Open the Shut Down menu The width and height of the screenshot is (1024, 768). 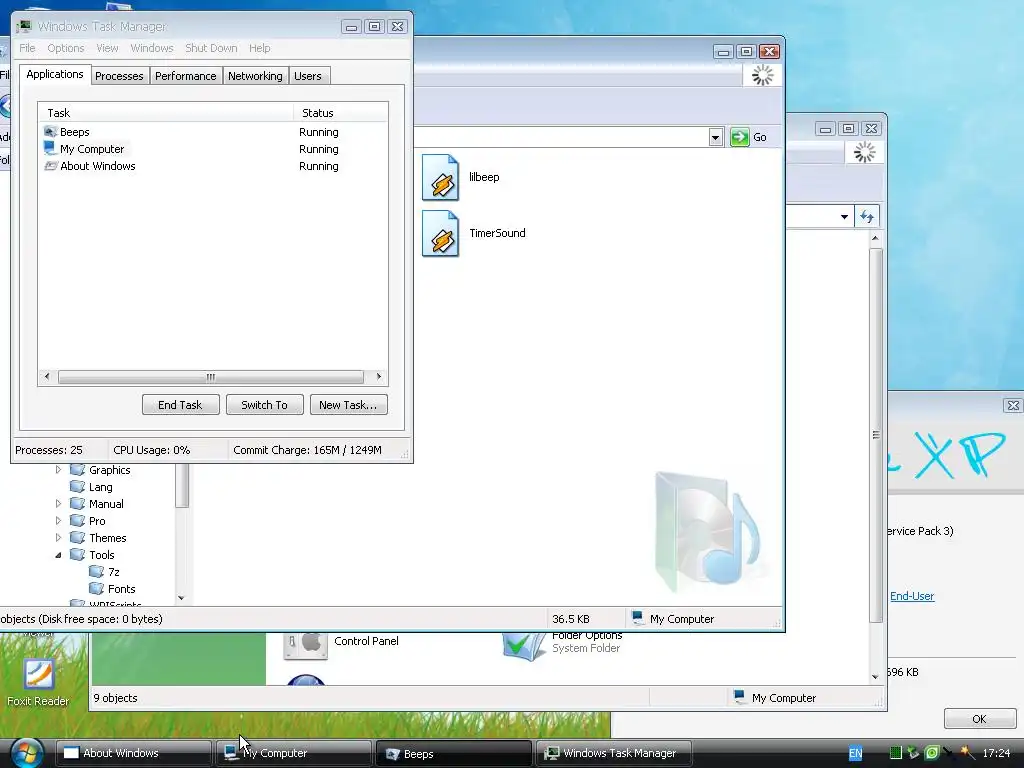point(211,48)
